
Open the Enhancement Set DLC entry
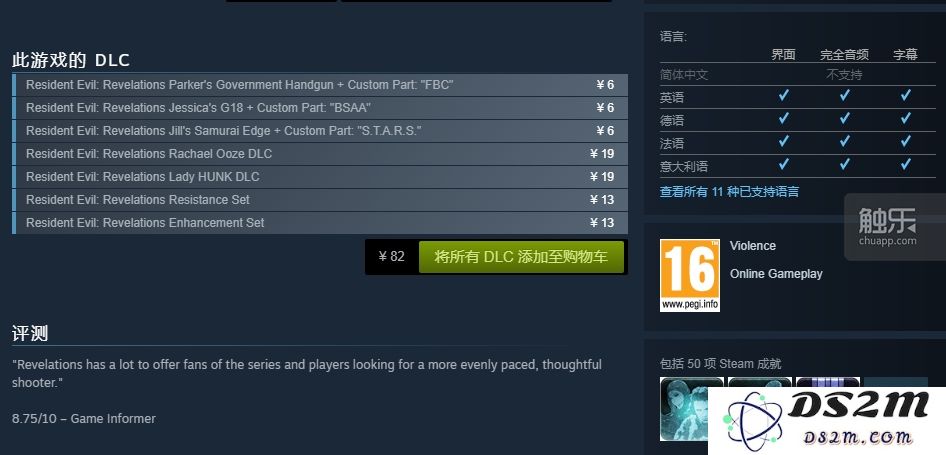(x=320, y=223)
